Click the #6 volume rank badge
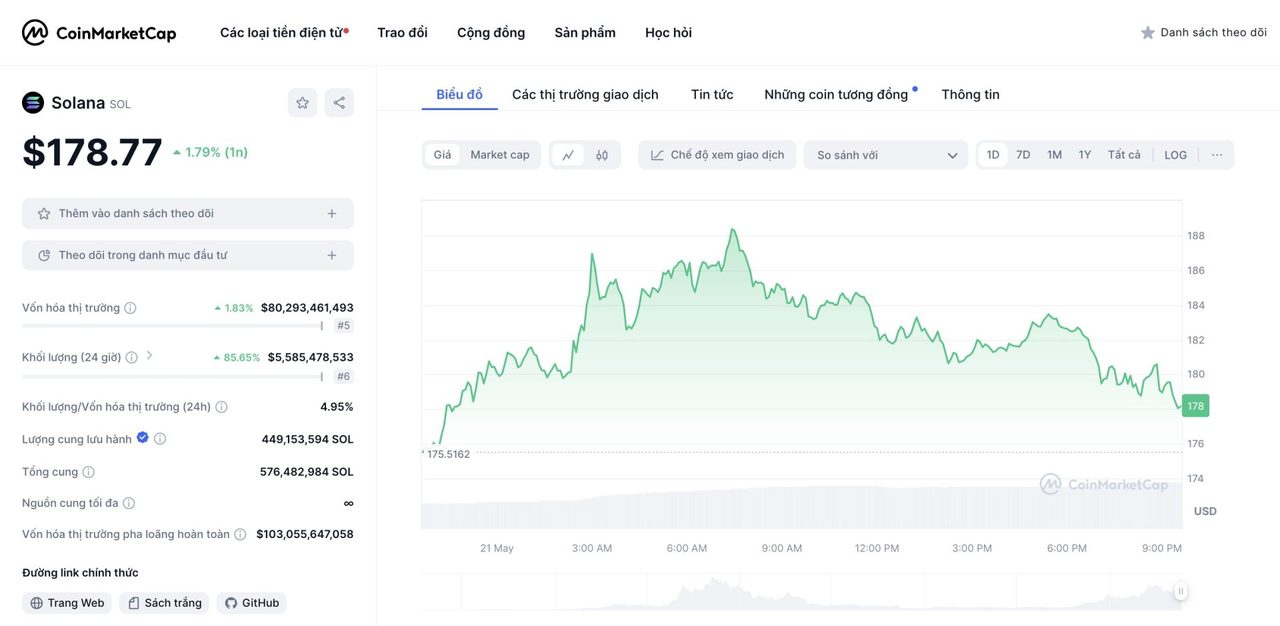Screen dimensions: 1280x626 coord(344,376)
